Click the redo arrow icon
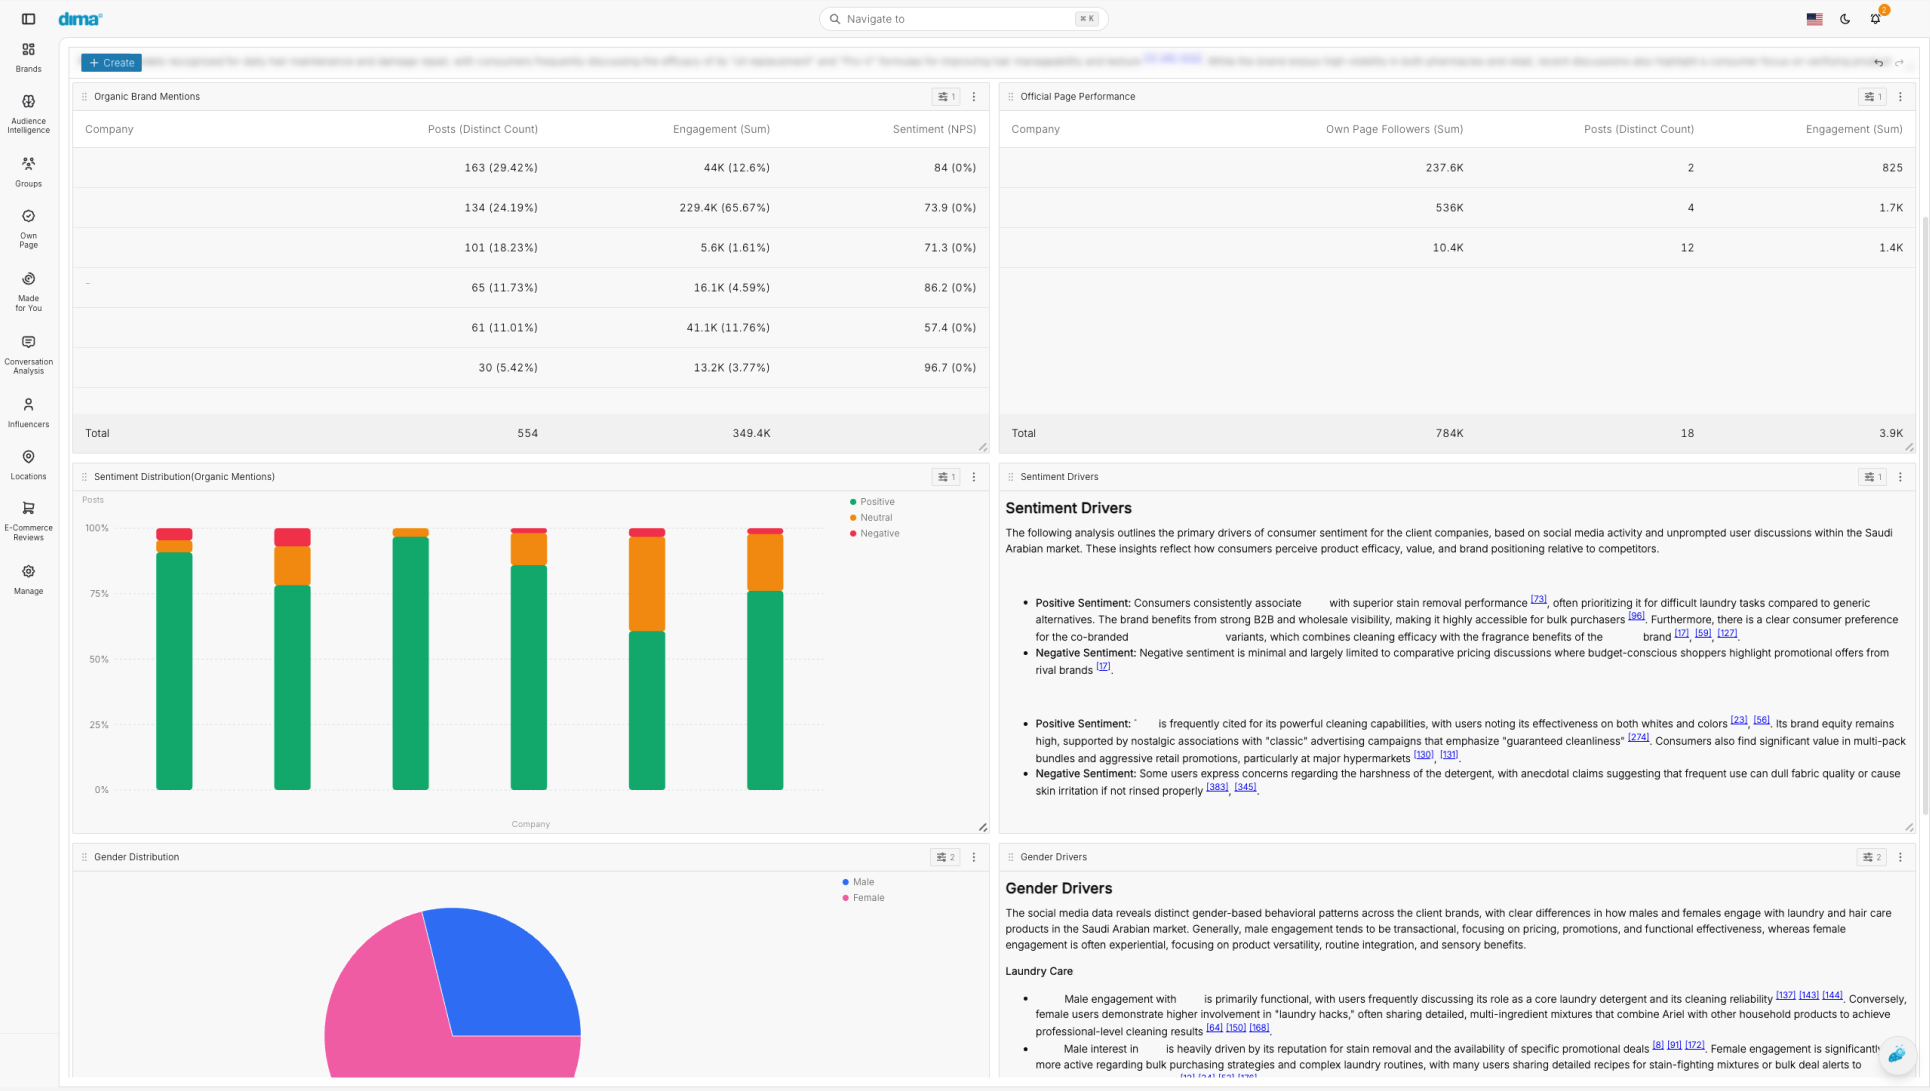This screenshot has height=1091, width=1930. click(x=1899, y=63)
